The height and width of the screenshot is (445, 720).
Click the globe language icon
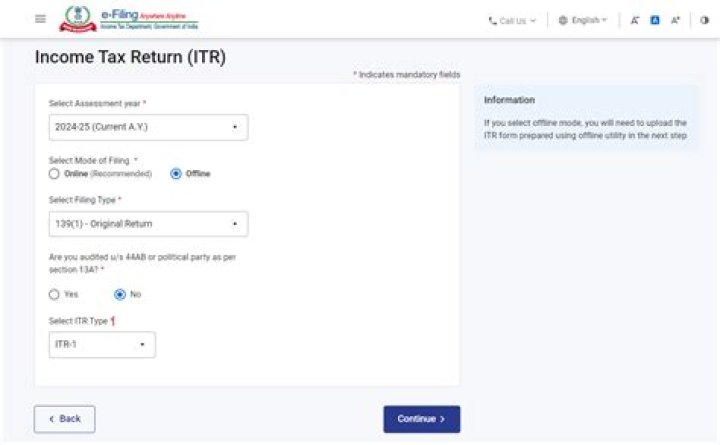(563, 20)
